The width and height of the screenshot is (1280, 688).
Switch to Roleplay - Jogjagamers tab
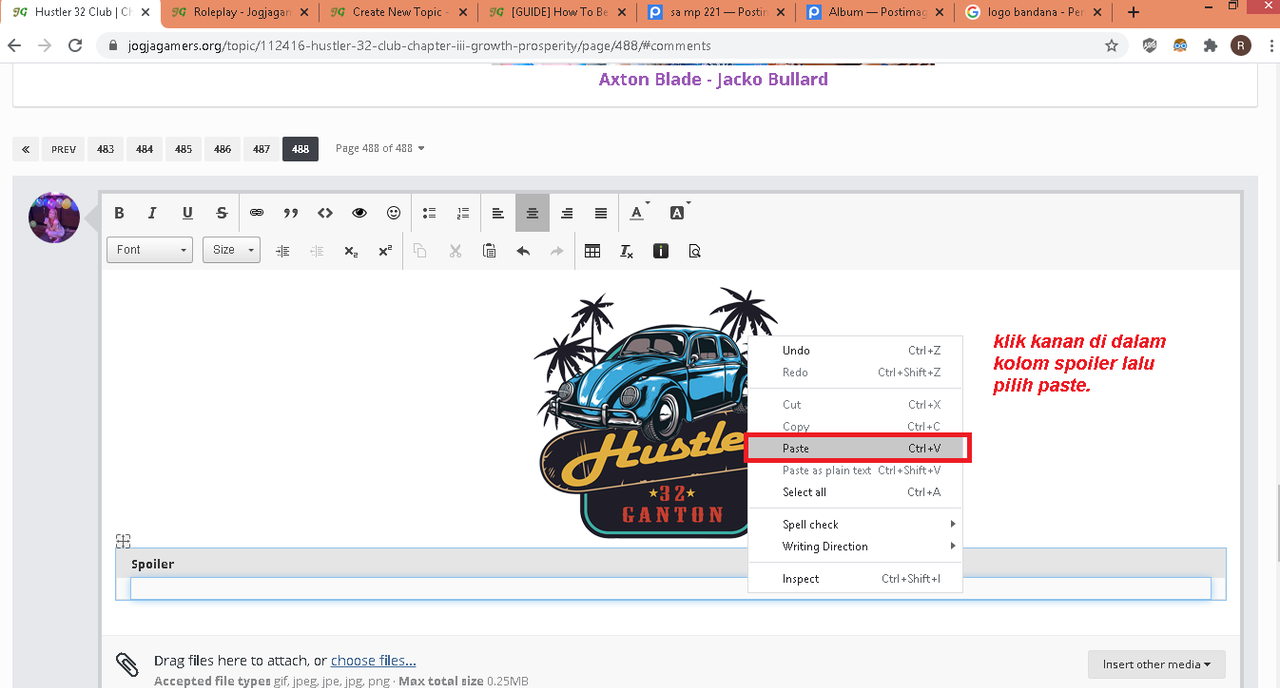point(238,12)
